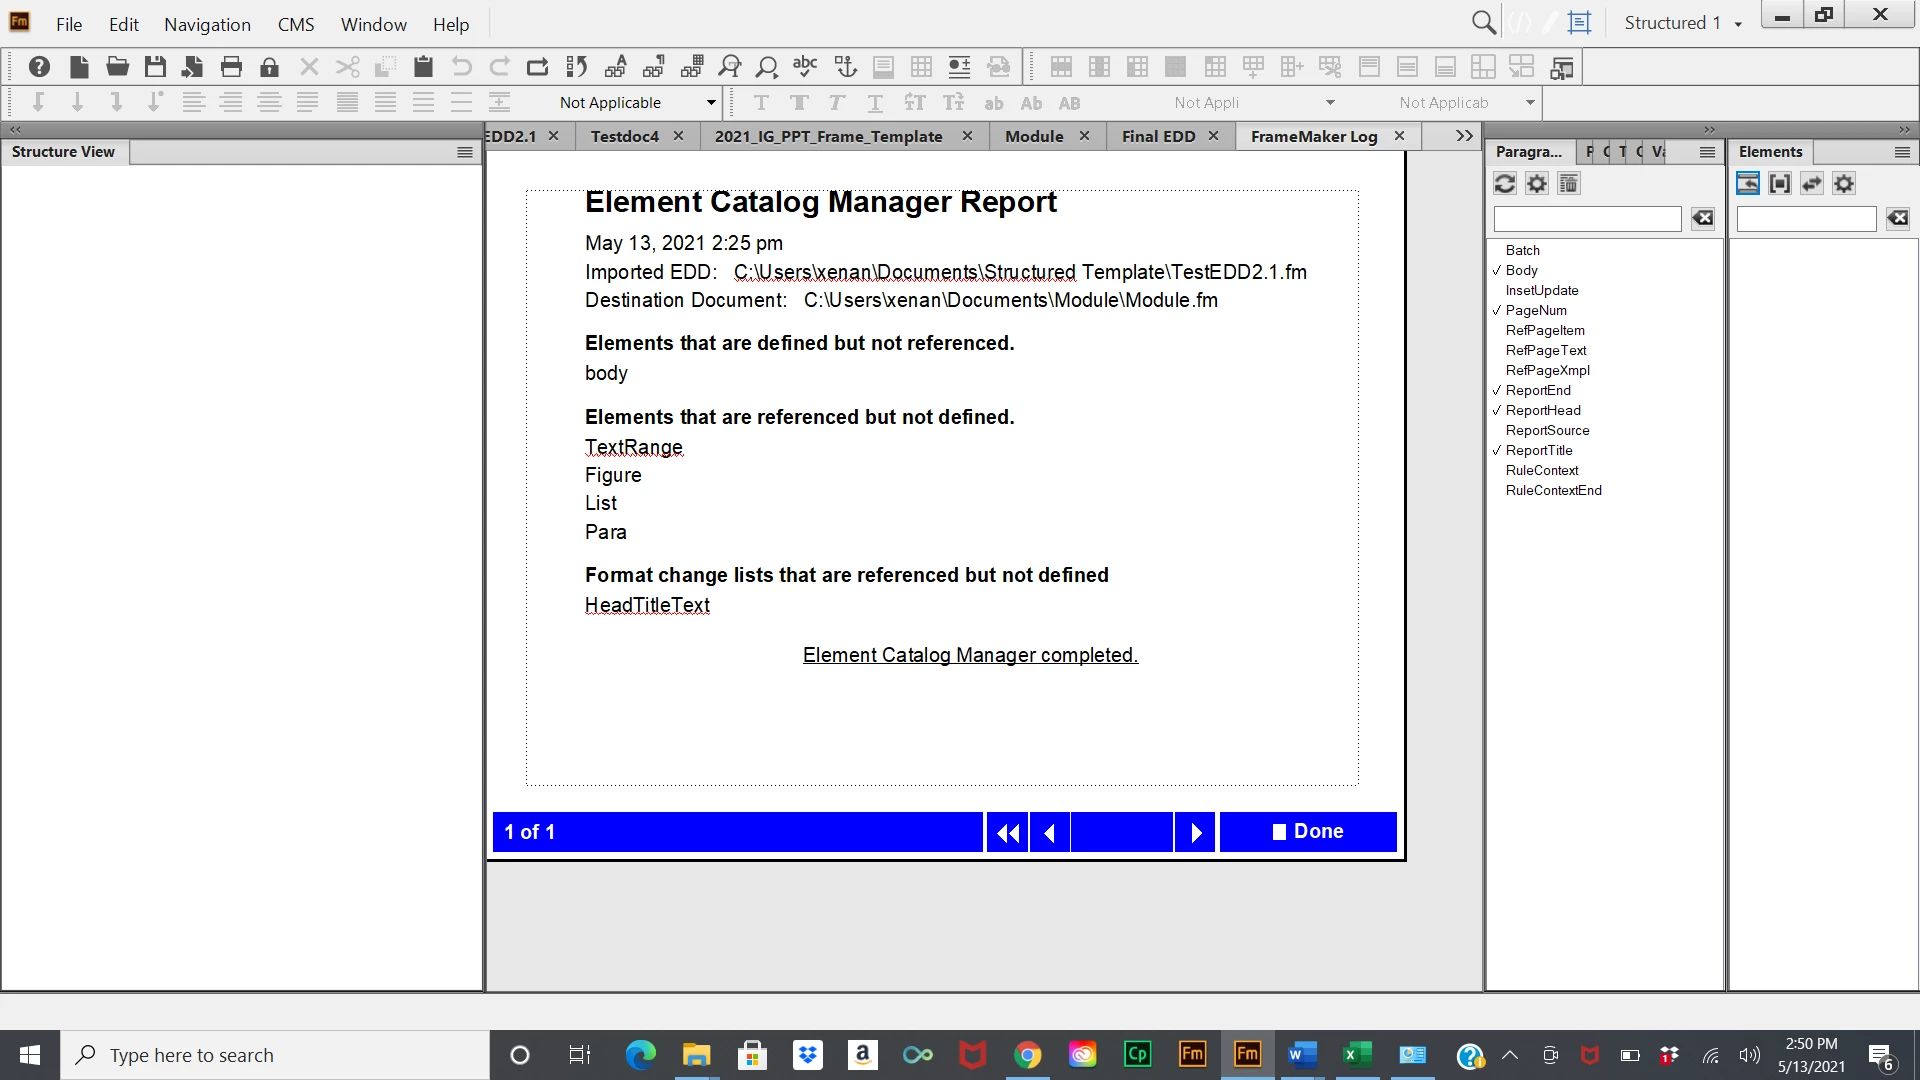Click the Anchor frame icon
This screenshot has height=1080, width=1920.
click(846, 67)
